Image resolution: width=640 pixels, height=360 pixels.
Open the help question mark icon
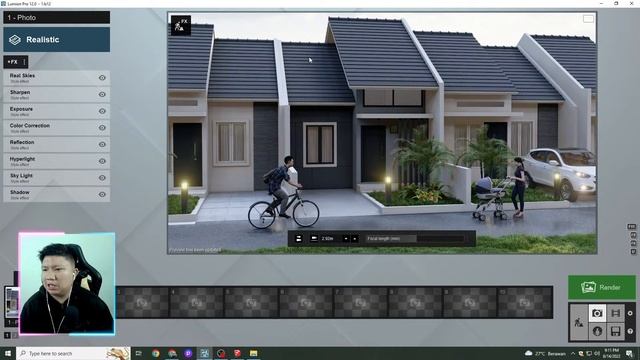tap(630, 331)
